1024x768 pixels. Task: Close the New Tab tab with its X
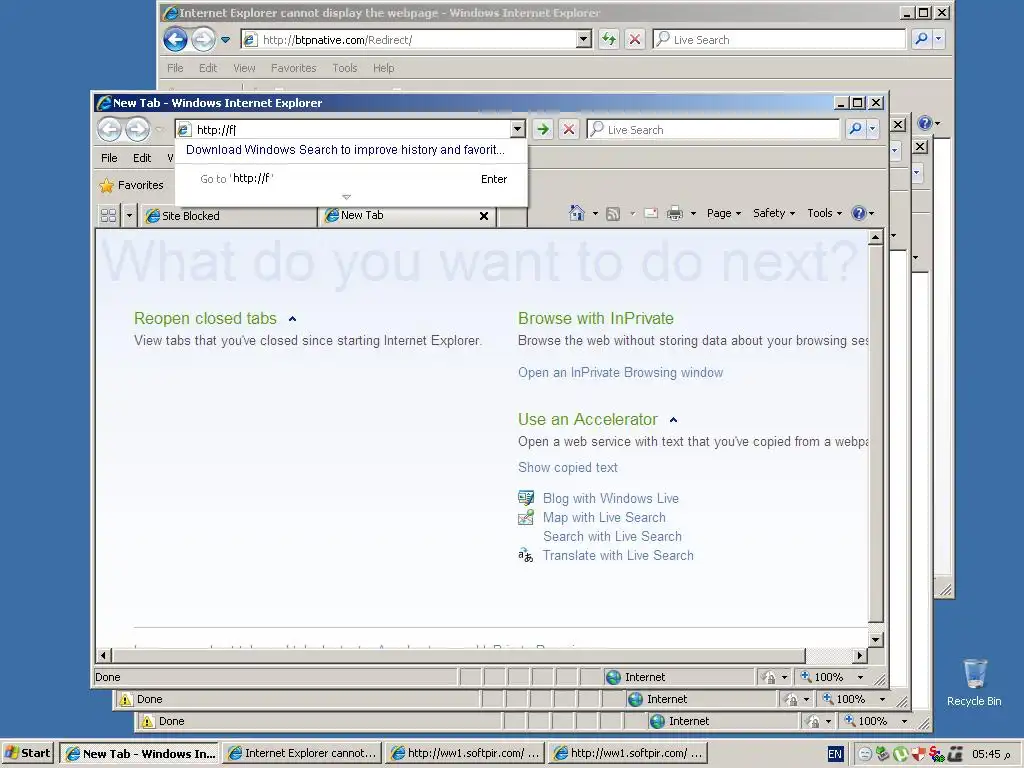coord(484,216)
